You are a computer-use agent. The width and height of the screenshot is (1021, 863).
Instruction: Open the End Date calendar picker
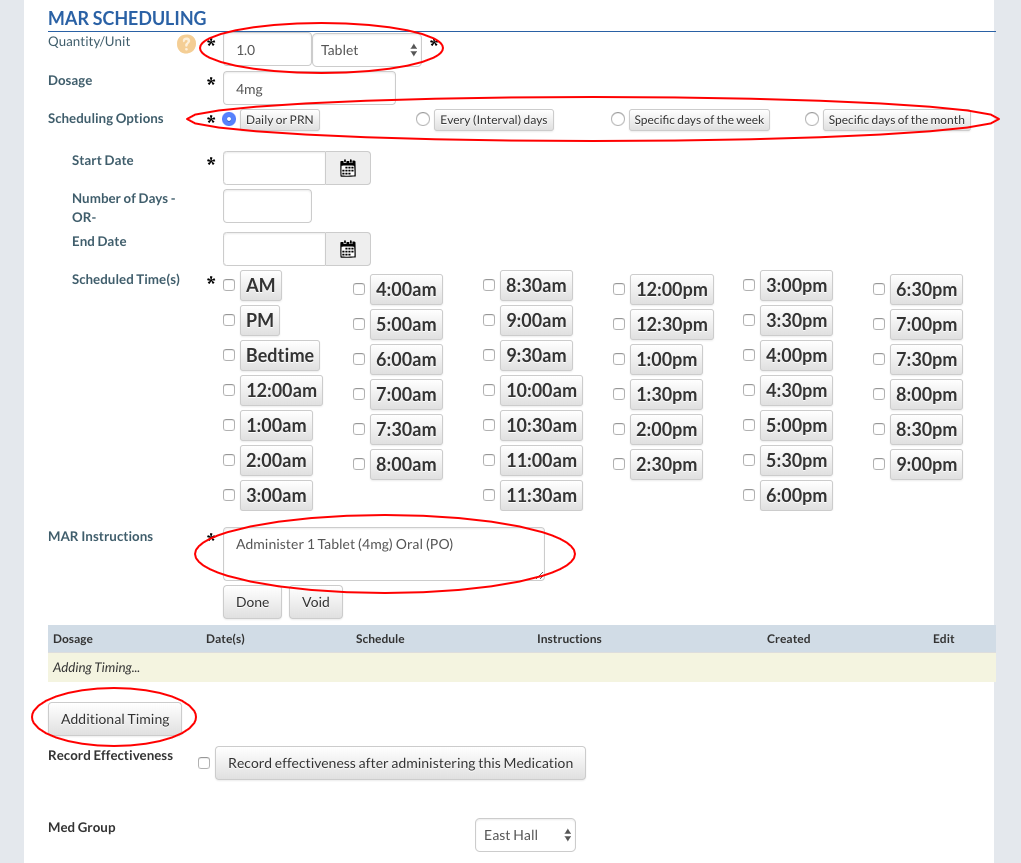pyautogui.click(x=348, y=249)
